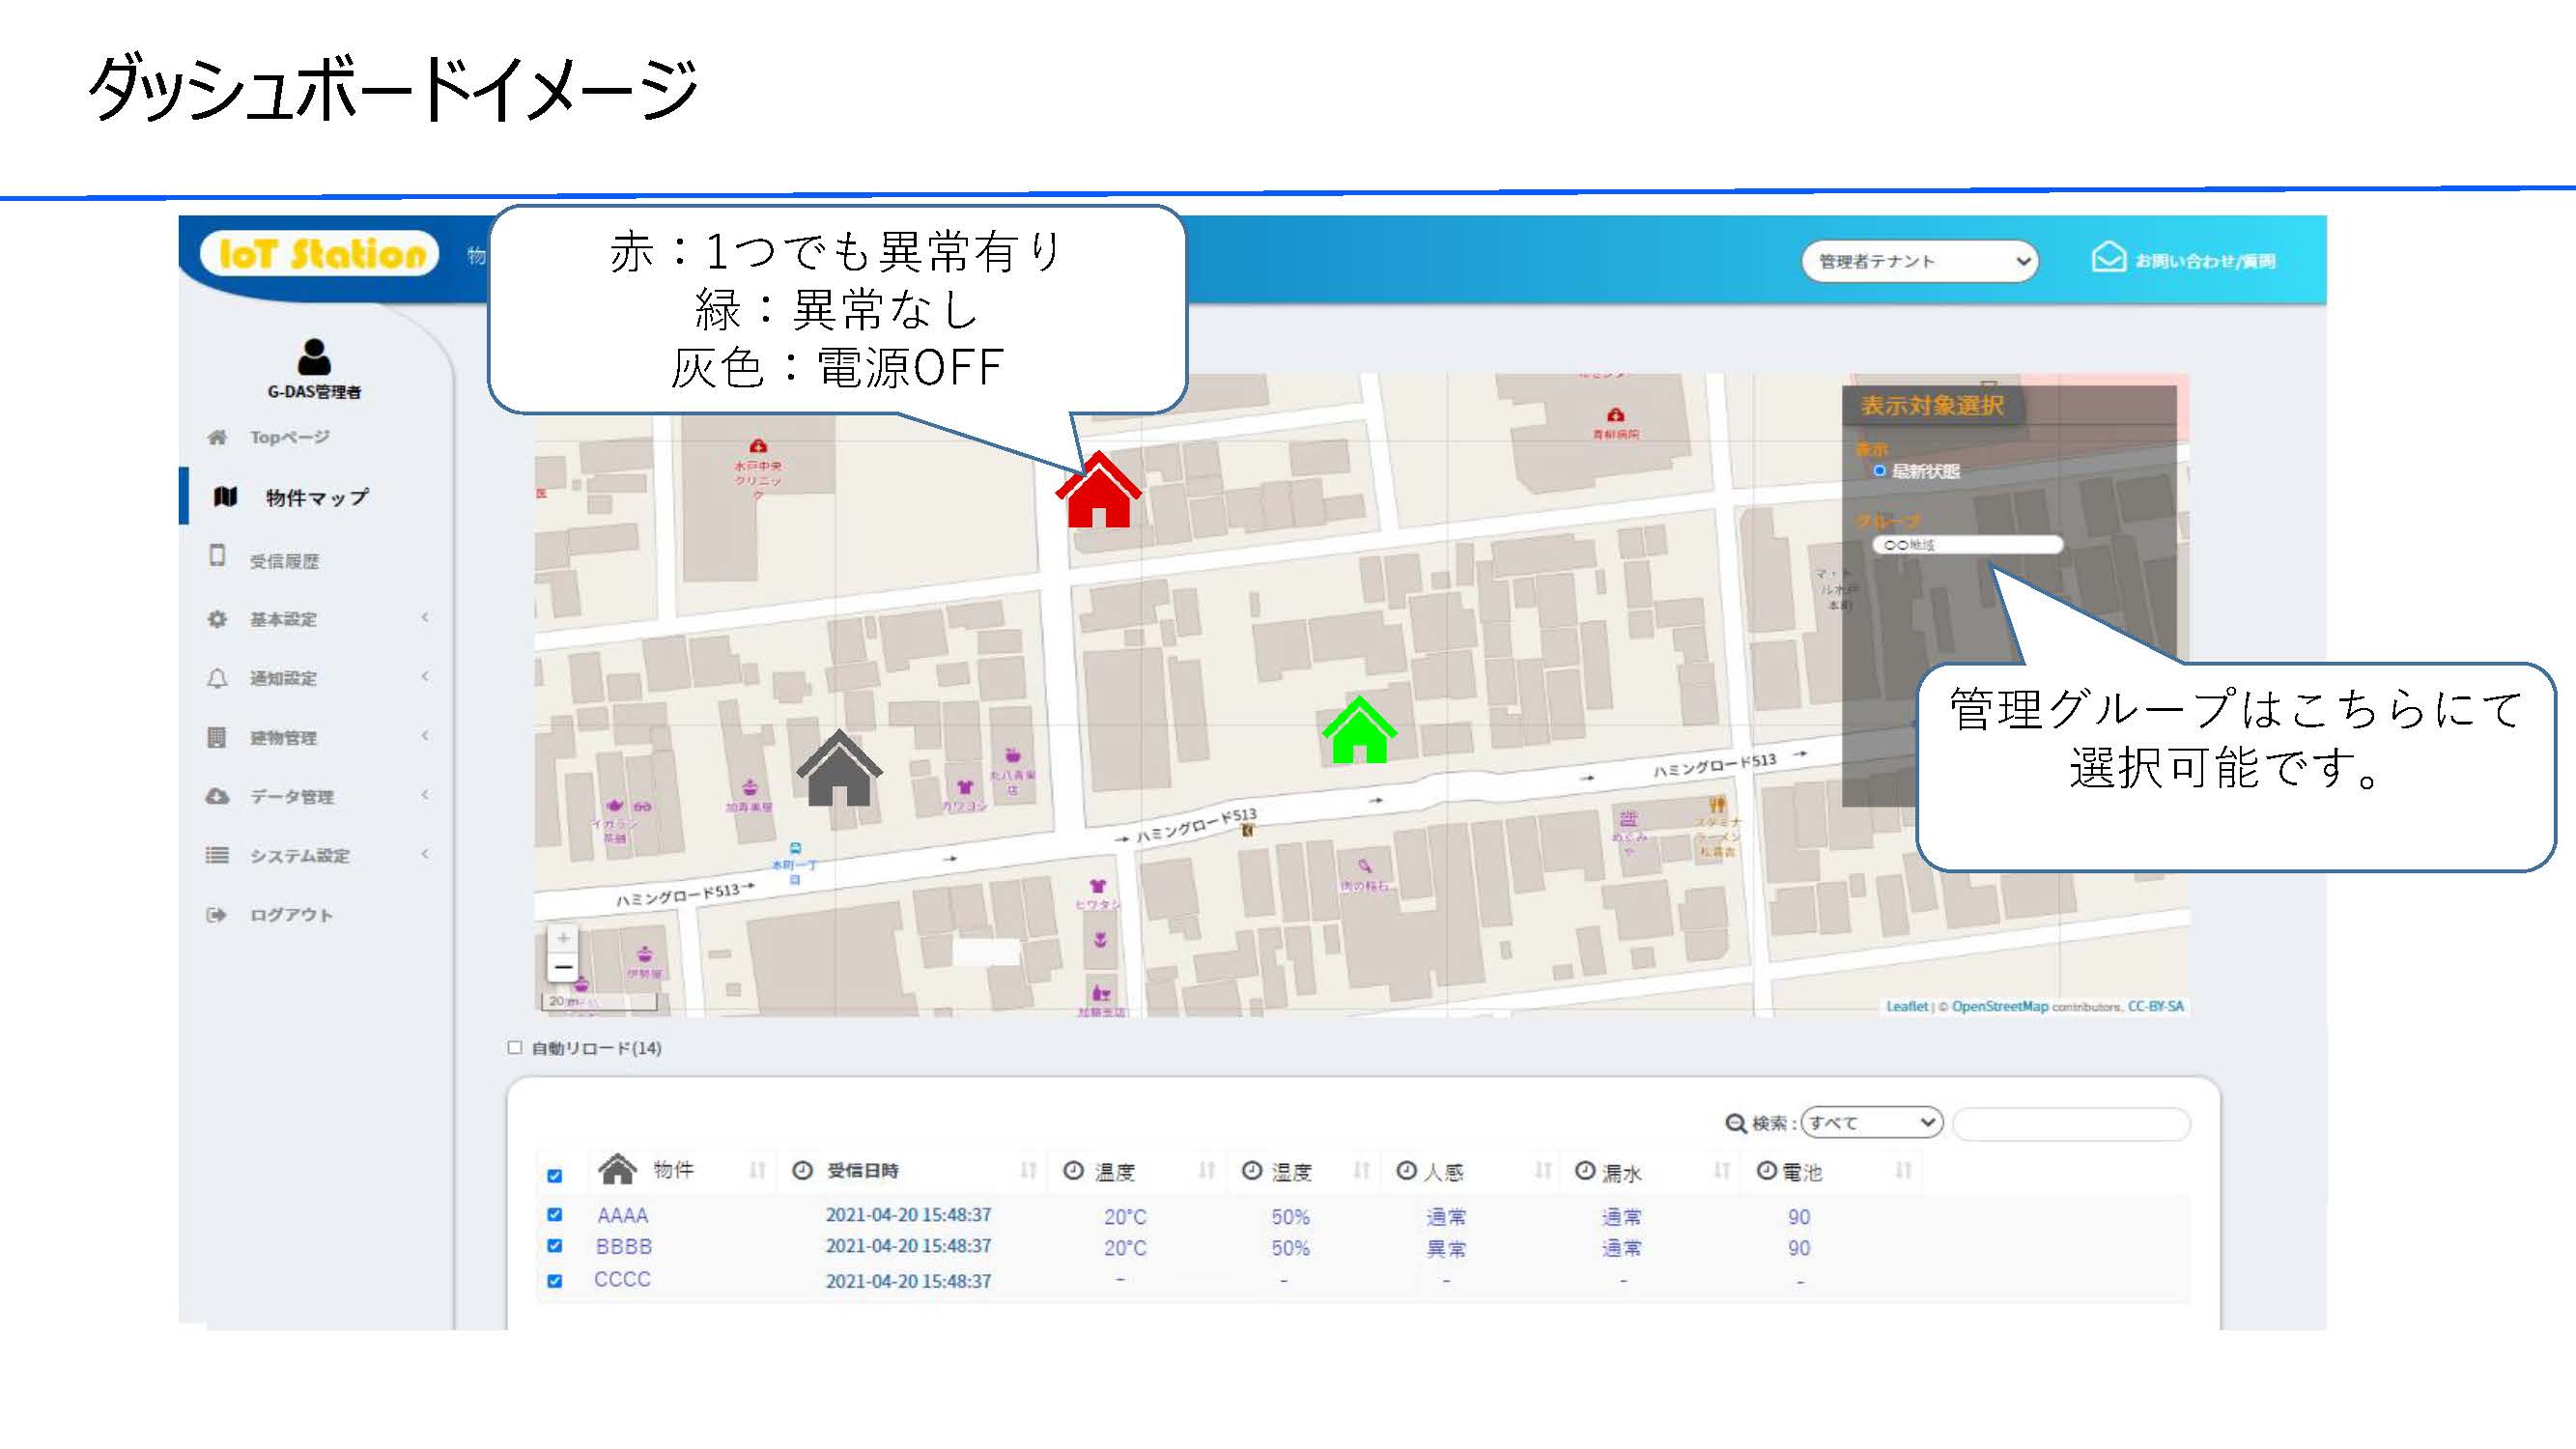The width and height of the screenshot is (2576, 1449).
Task: Open the CC-BY-SA license link
Action: [x=2156, y=1006]
